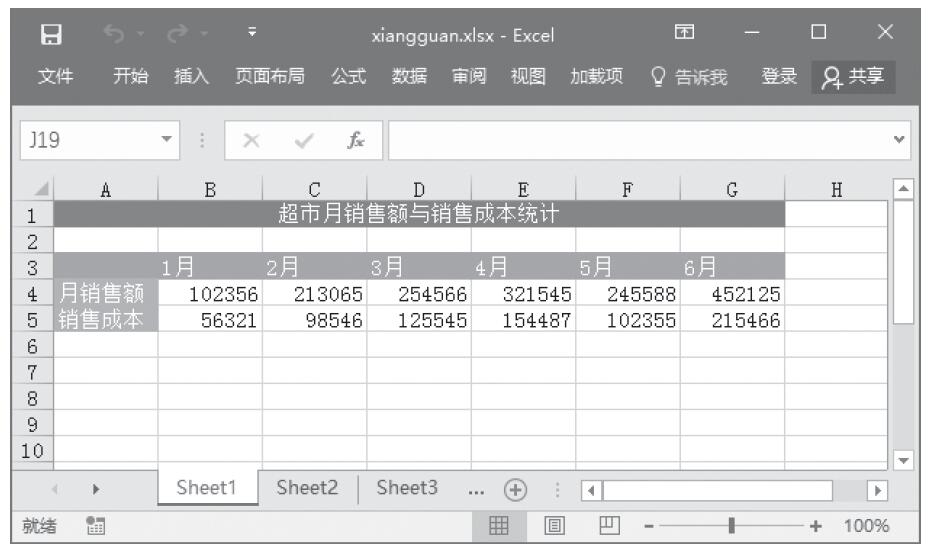Open the ribbon display options icon
The width and height of the screenshot is (929, 553).
685,34
